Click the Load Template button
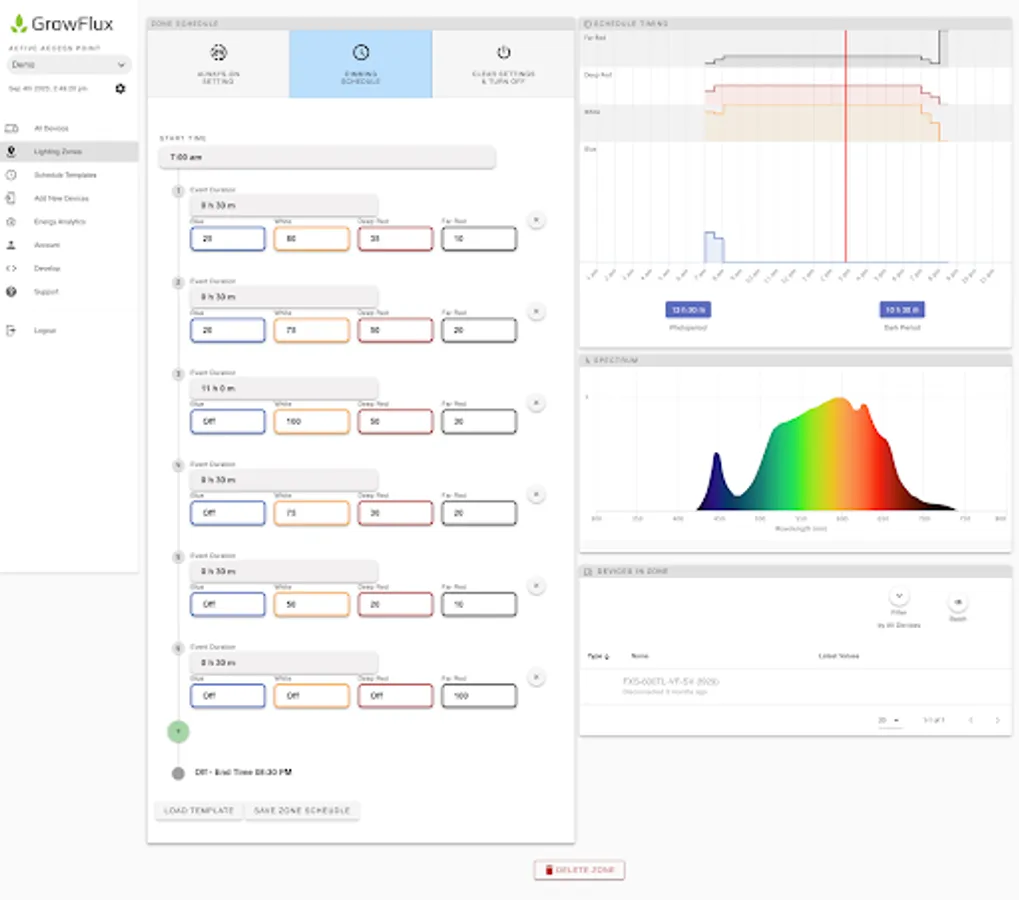 pos(199,810)
